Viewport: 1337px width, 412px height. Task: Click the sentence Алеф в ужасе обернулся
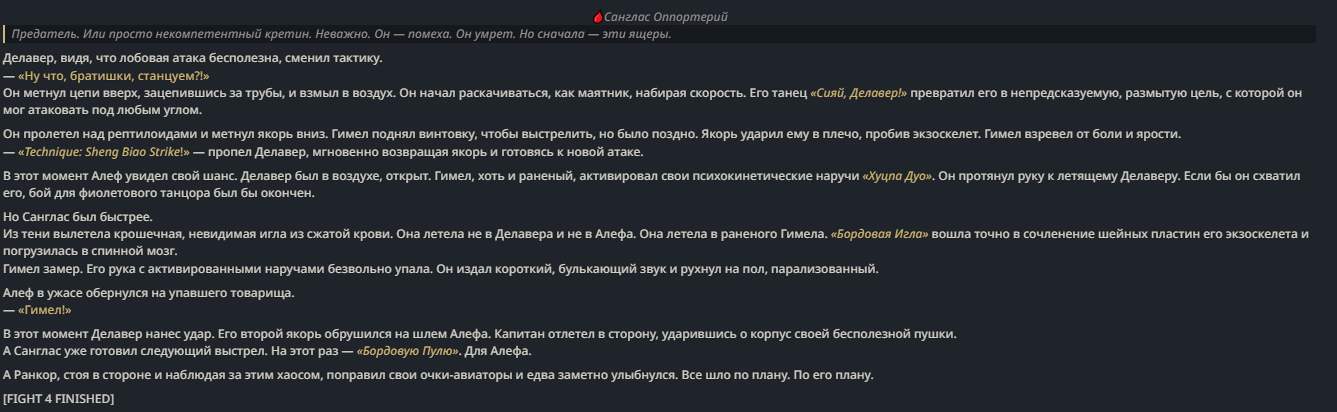149,293
